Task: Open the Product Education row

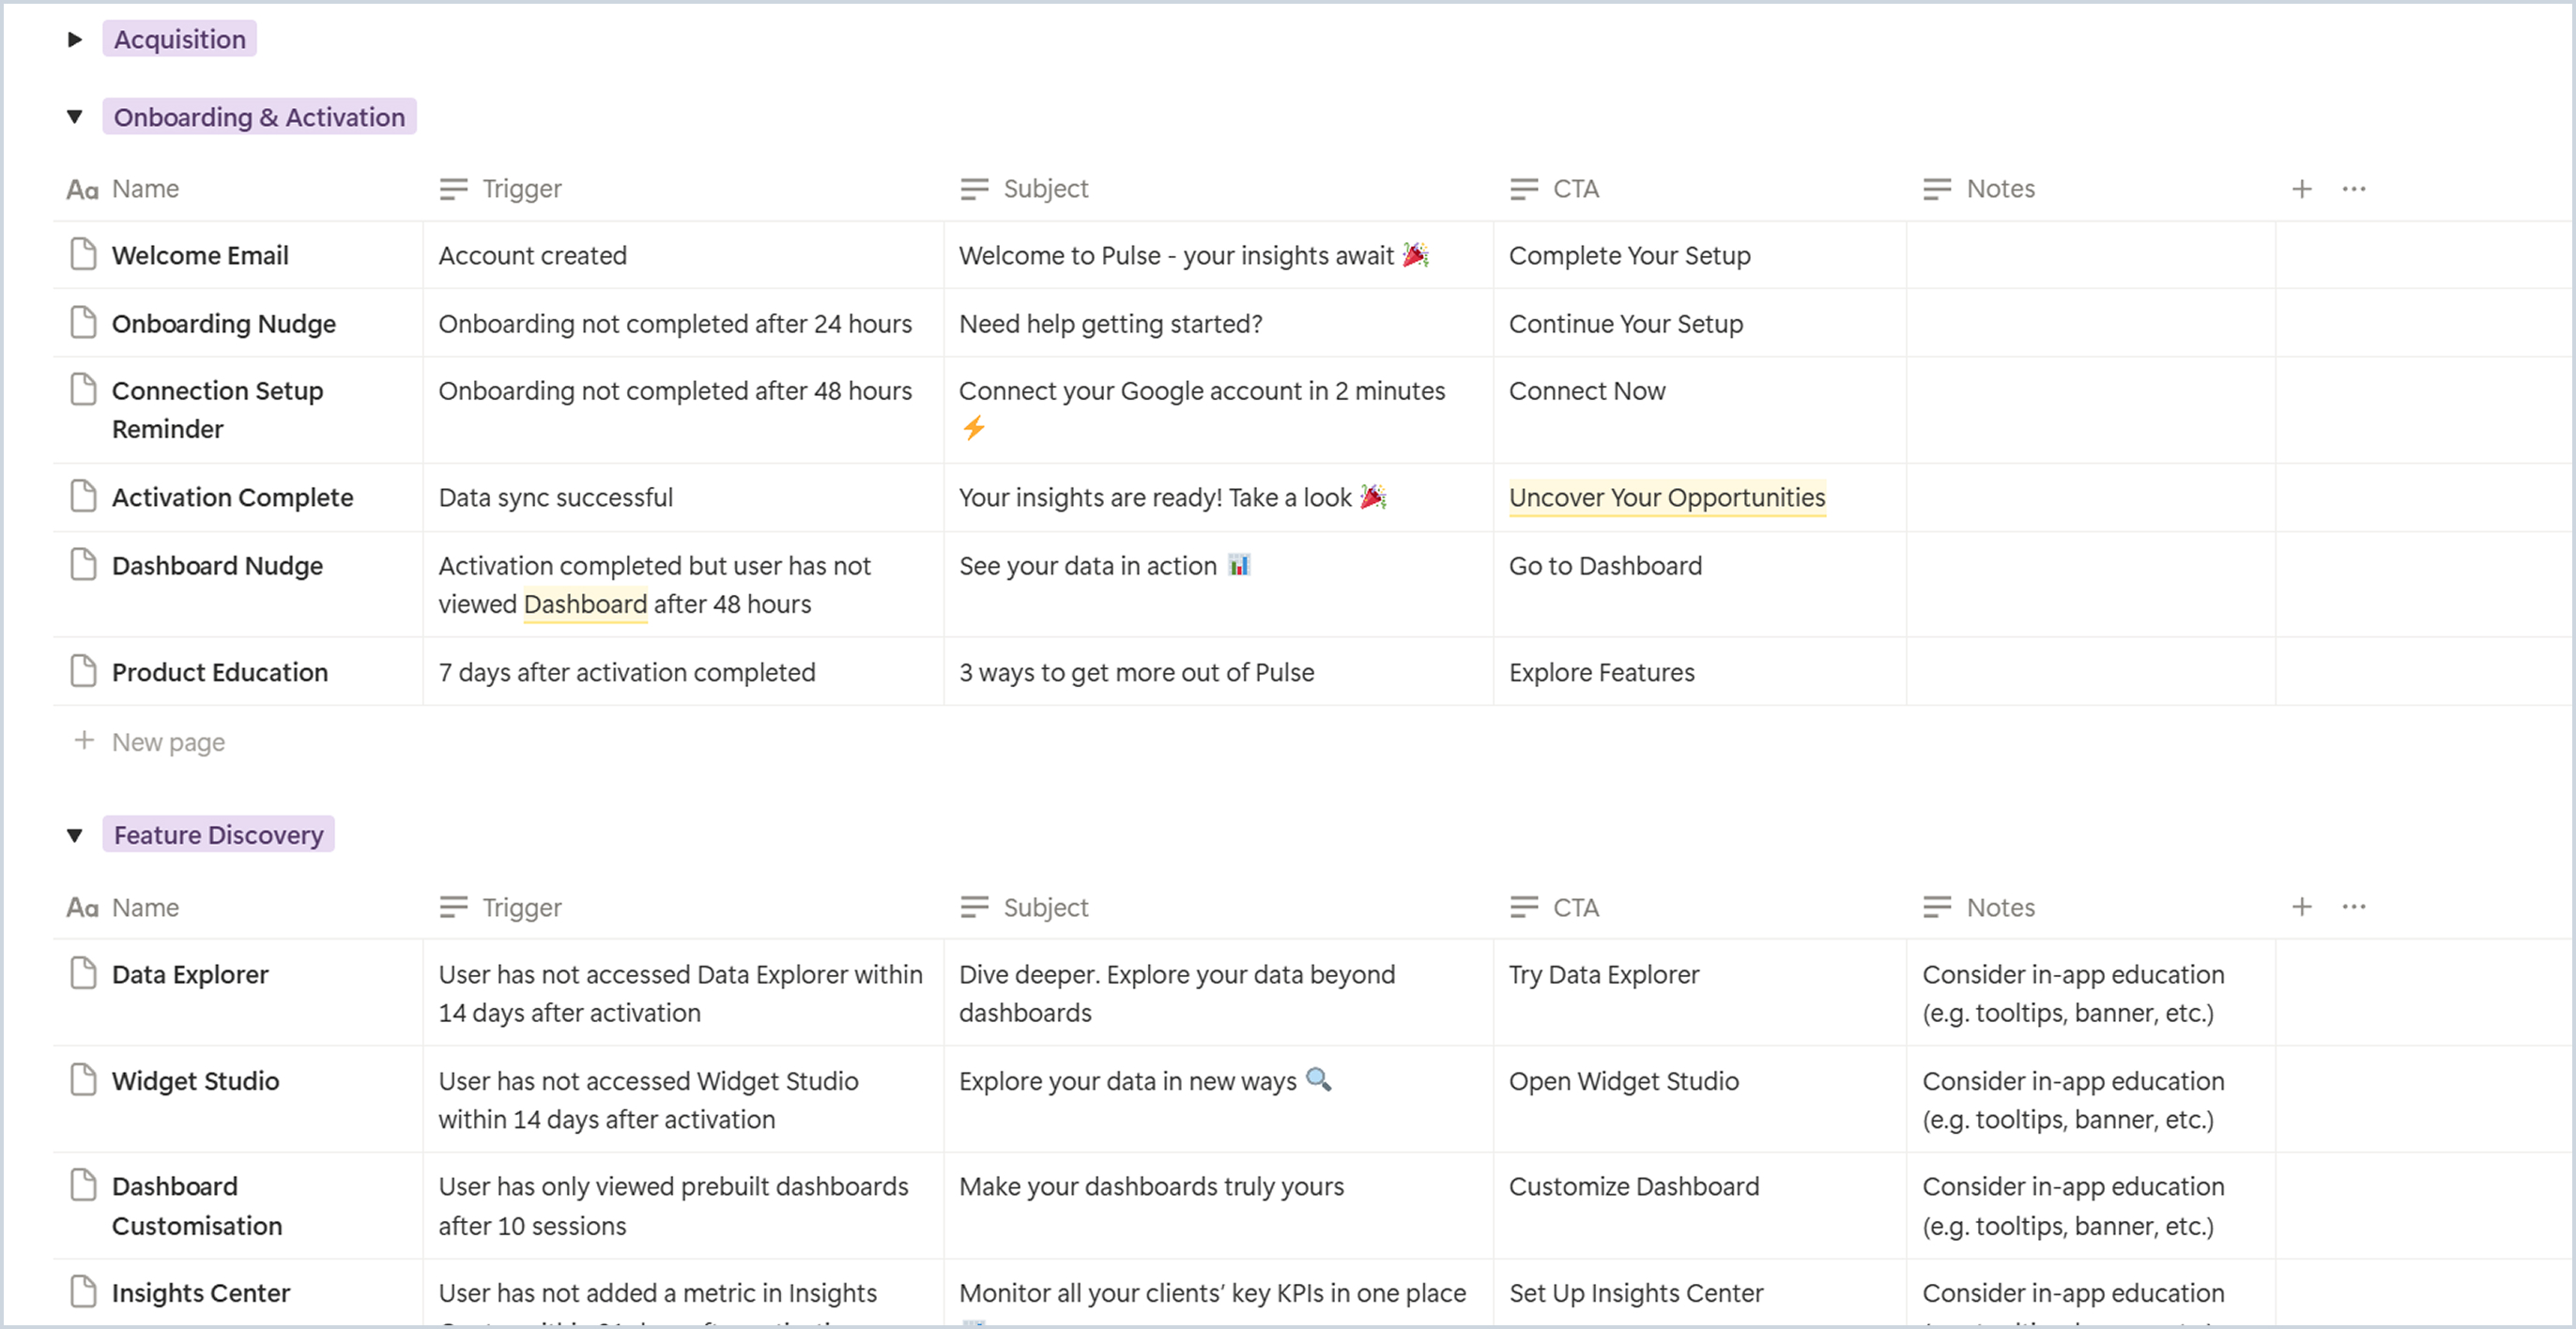Action: [x=219, y=671]
